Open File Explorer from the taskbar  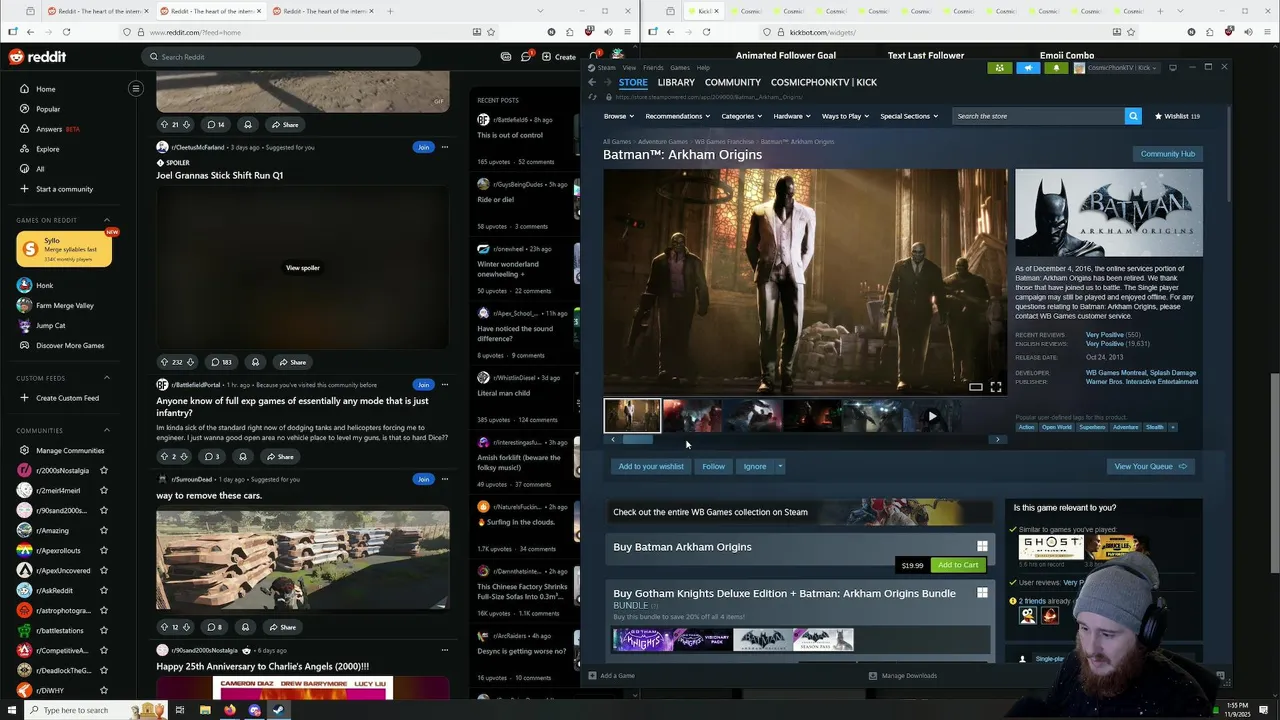coord(205,710)
